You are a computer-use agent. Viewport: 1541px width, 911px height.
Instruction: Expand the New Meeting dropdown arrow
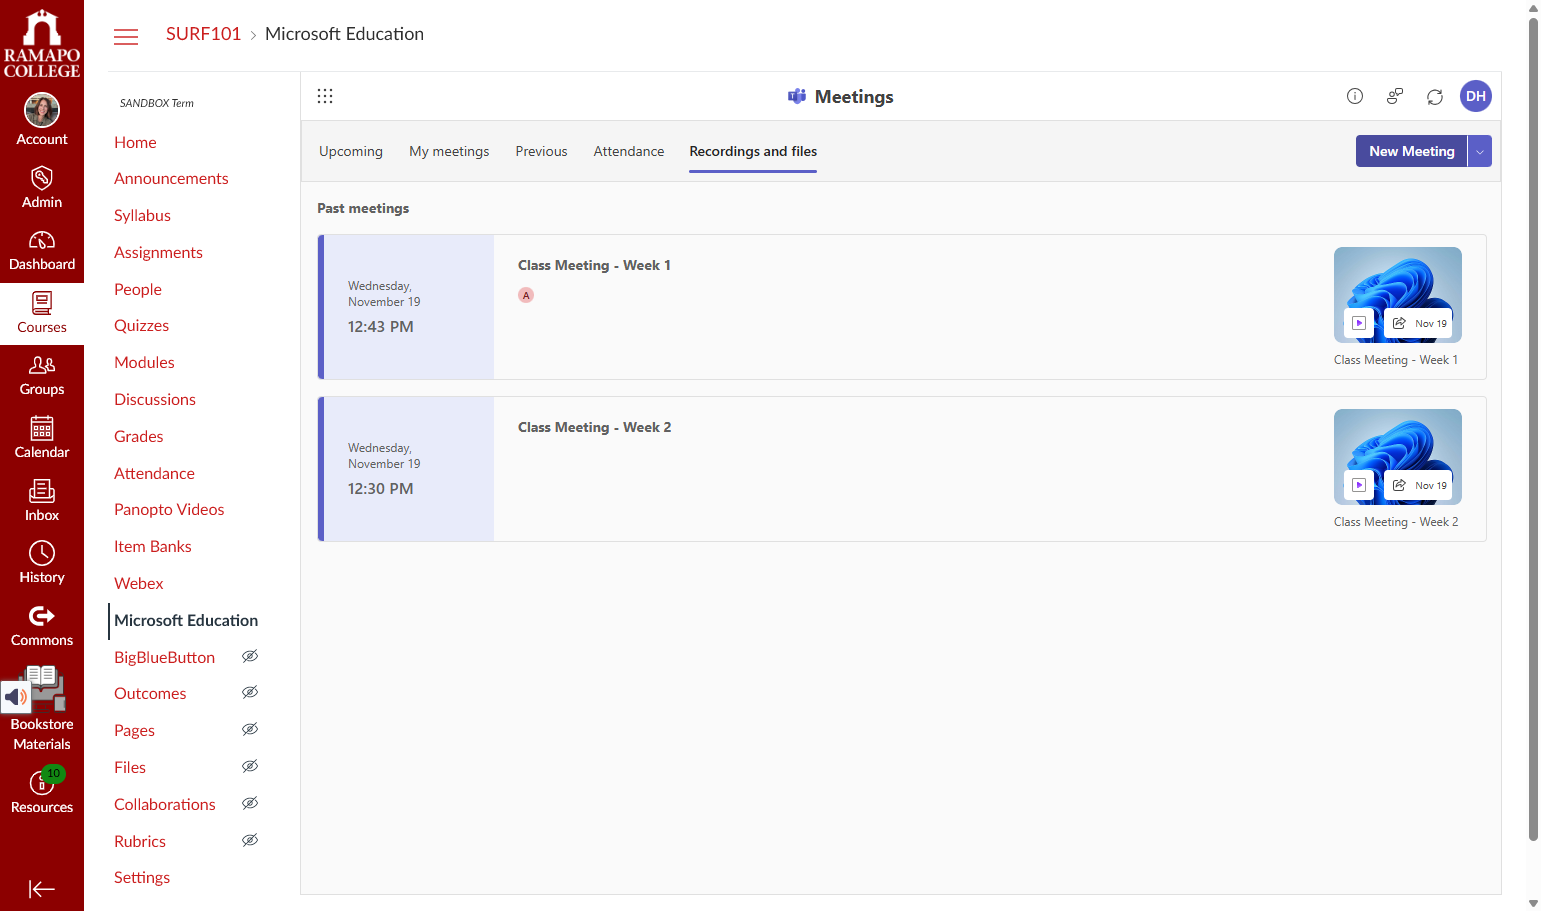coord(1480,151)
